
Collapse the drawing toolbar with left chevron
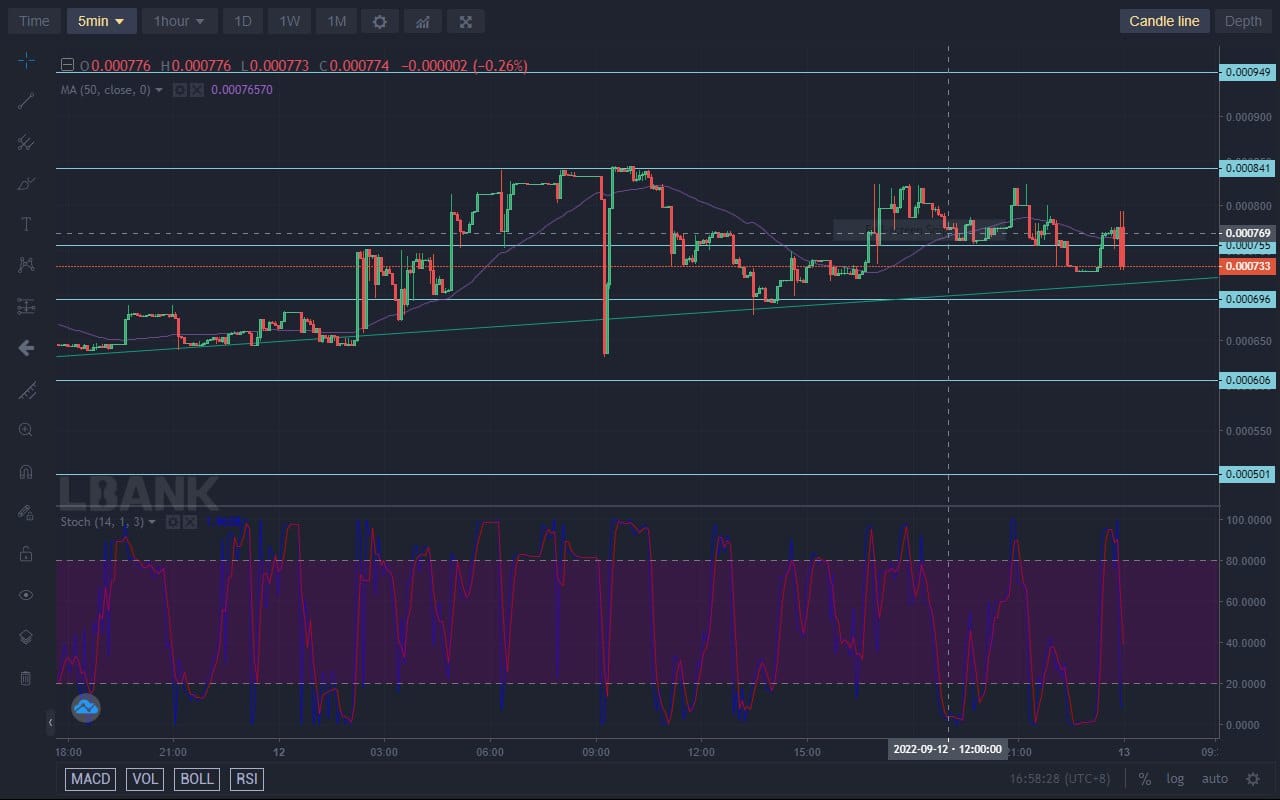point(50,720)
